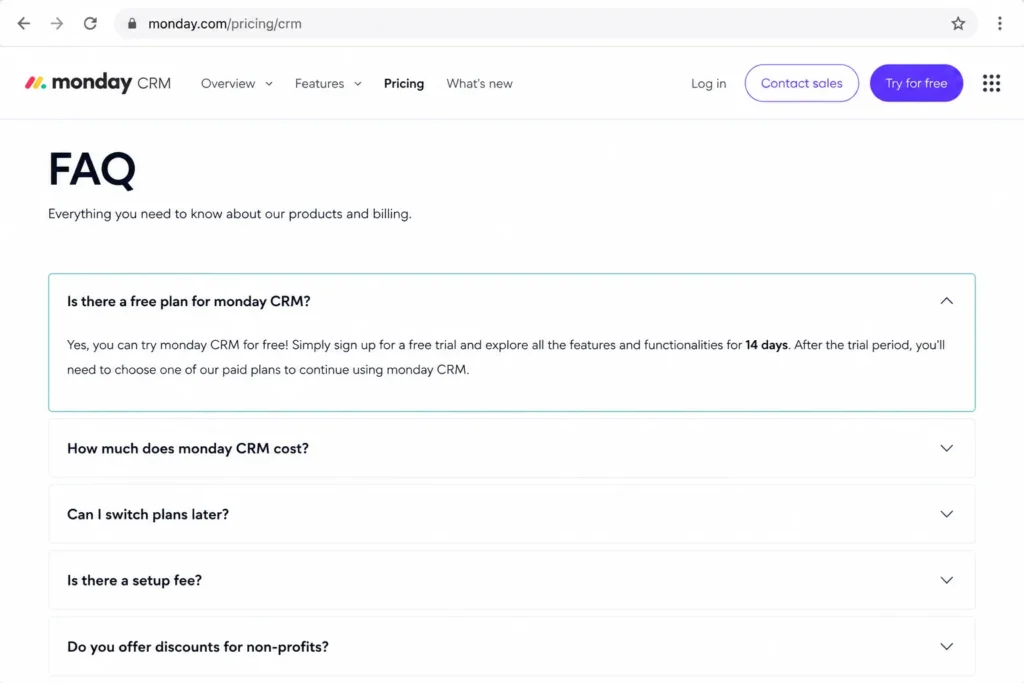Expand the switch plans later chevron
This screenshot has width=1024, height=683.
(x=946, y=514)
